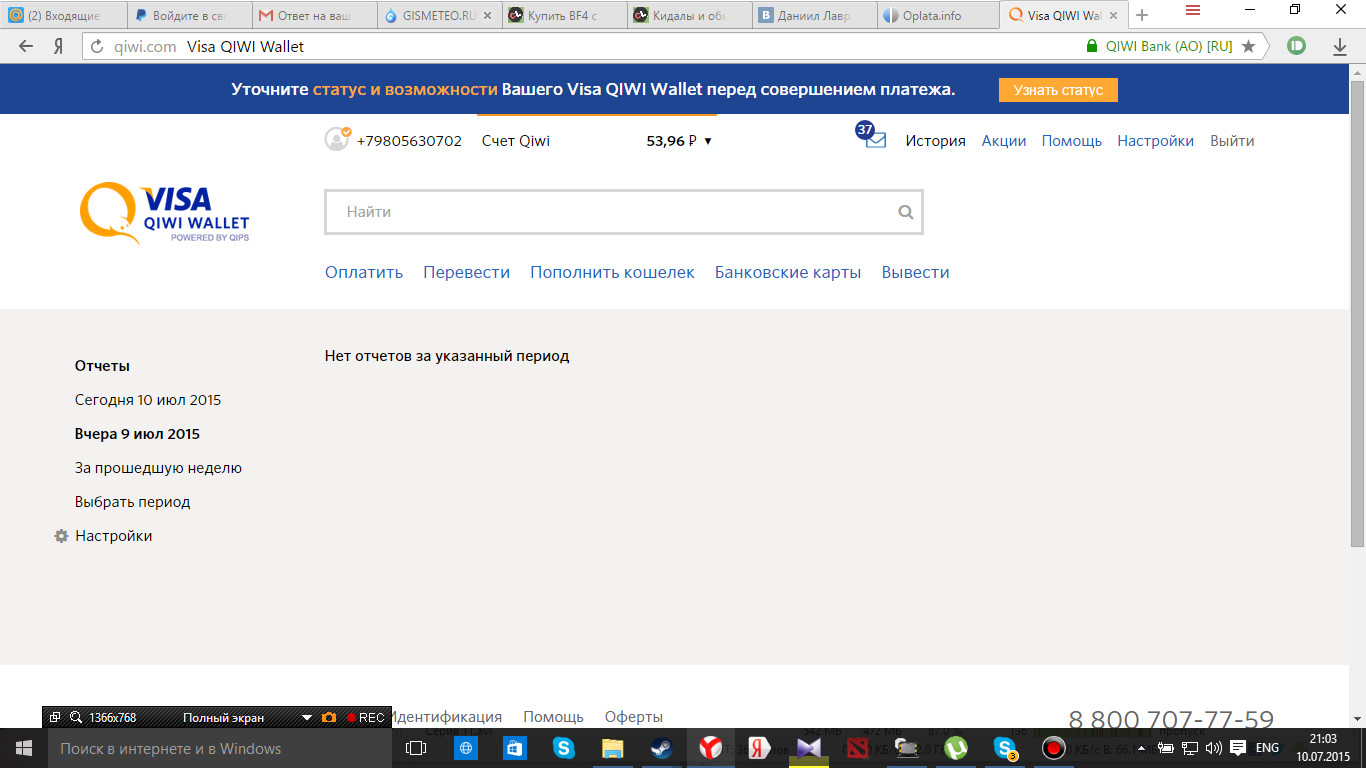Open Steam from the taskbar

coord(662,748)
